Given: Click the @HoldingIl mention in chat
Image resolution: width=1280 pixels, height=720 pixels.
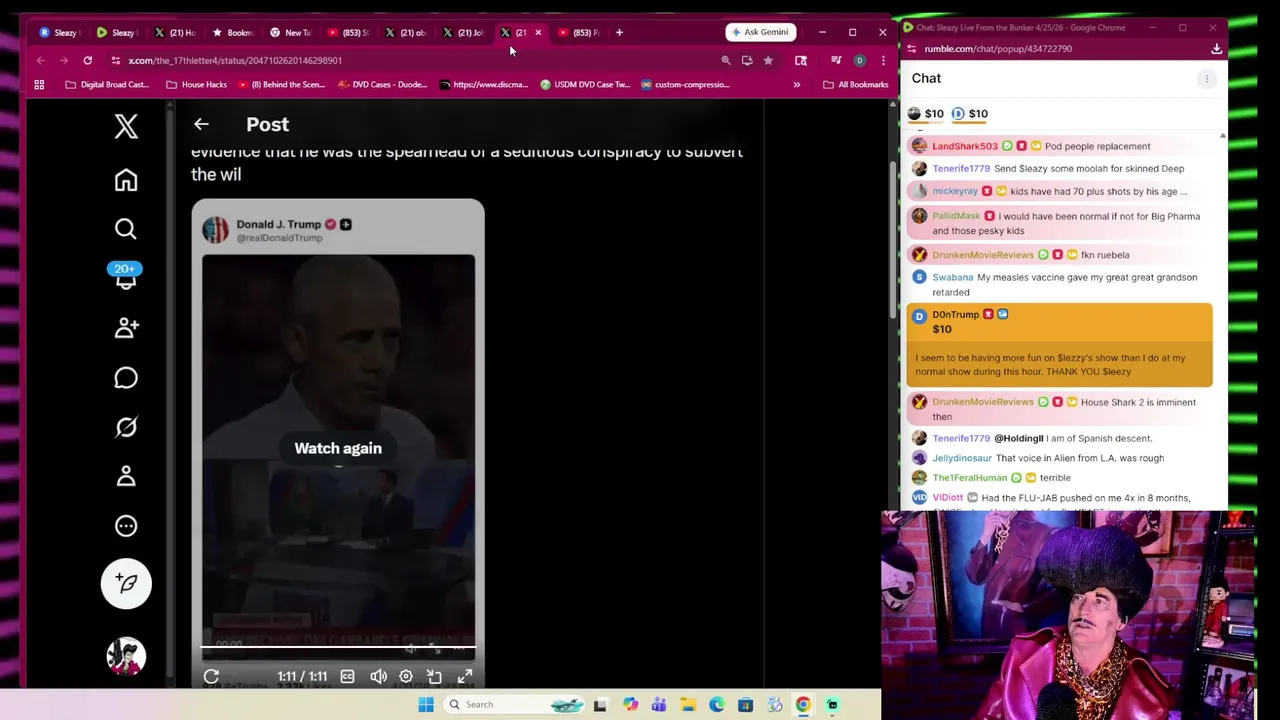Looking at the screenshot, I should click(x=1018, y=438).
